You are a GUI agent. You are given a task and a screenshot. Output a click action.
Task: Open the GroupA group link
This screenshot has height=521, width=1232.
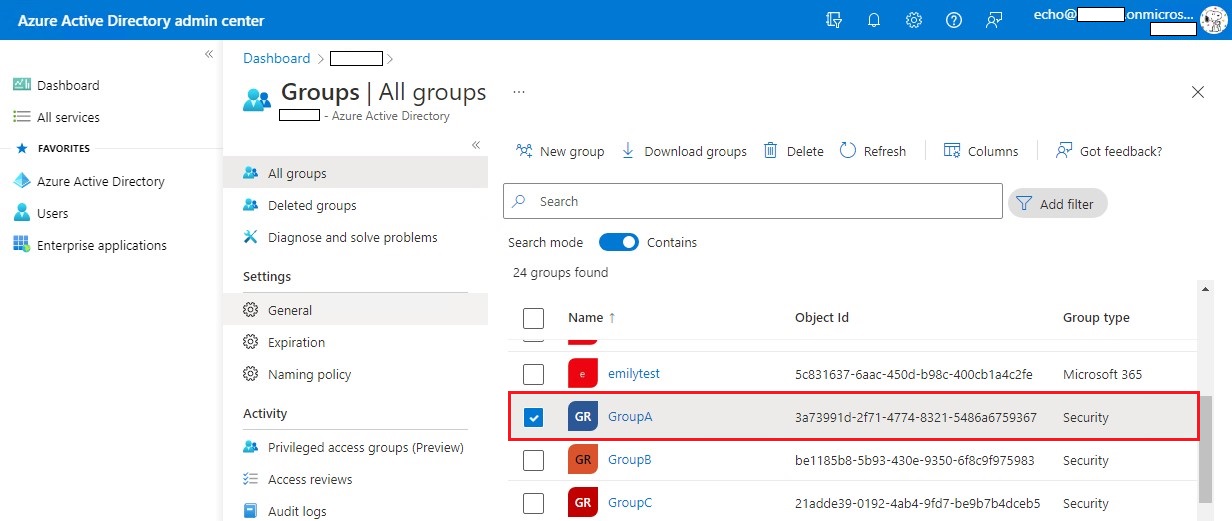click(x=630, y=416)
